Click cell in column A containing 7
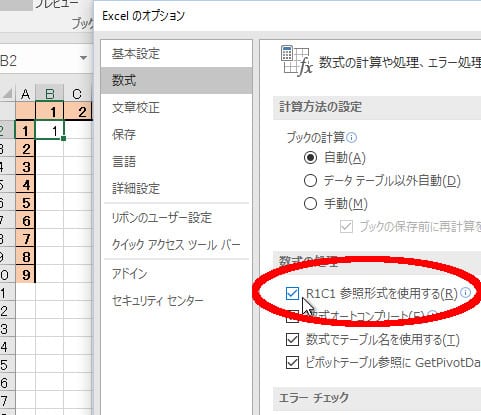Image resolution: width=481 pixels, height=415 pixels. click(x=25, y=239)
